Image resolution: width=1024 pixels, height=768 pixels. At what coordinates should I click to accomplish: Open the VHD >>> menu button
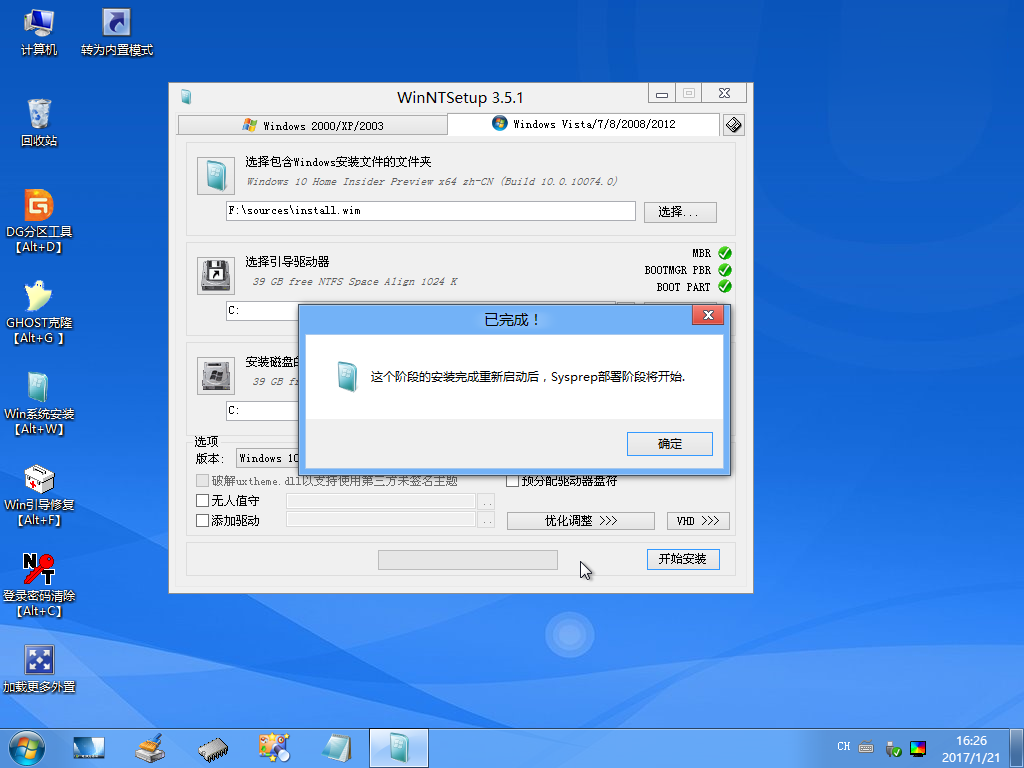pos(698,520)
